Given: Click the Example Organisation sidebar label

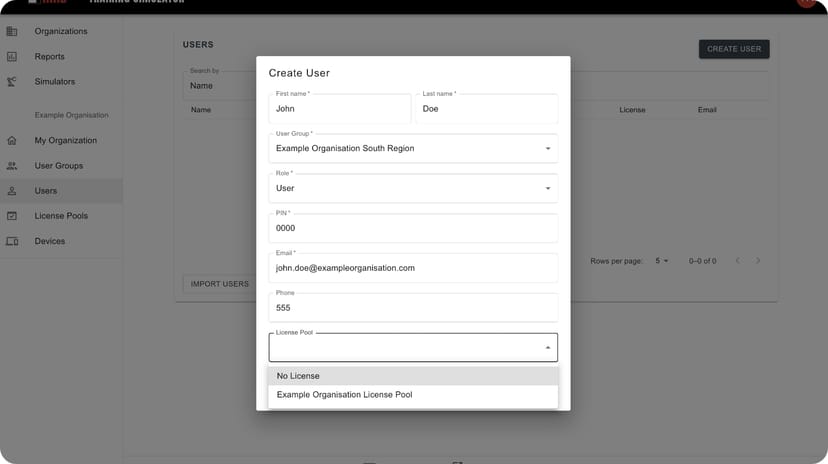Looking at the screenshot, I should [71, 115].
